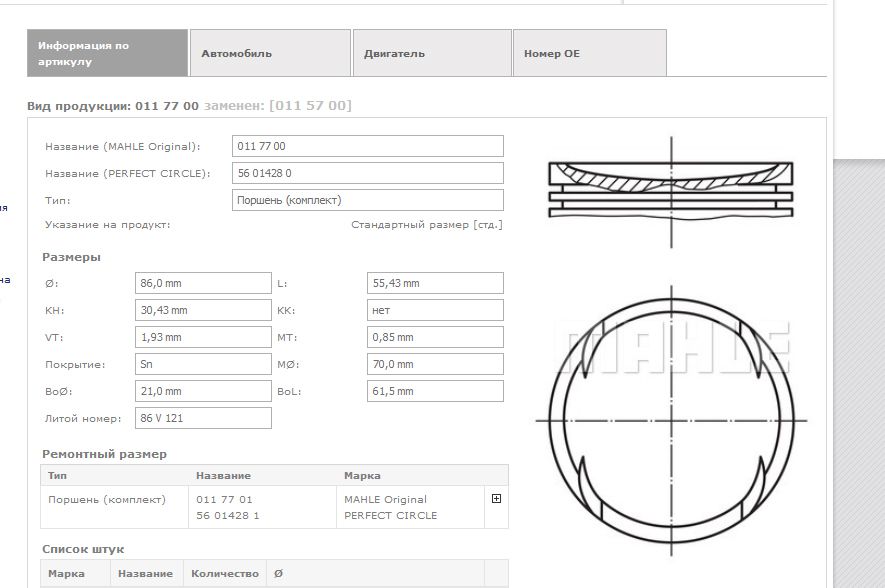Click Поршень (комплект) in the repair size table
The width and height of the screenshot is (885, 588).
pyautogui.click(x=107, y=499)
